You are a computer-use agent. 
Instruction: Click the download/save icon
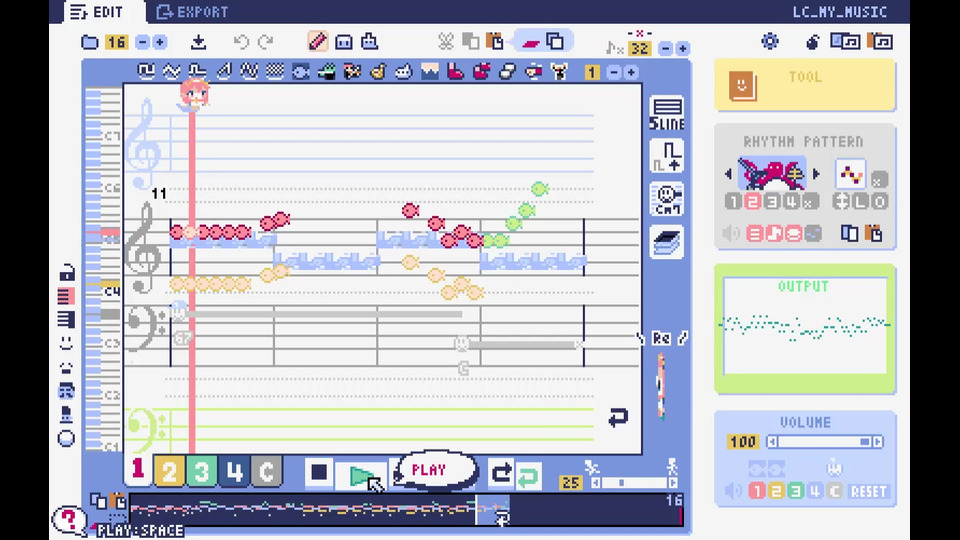coord(198,42)
